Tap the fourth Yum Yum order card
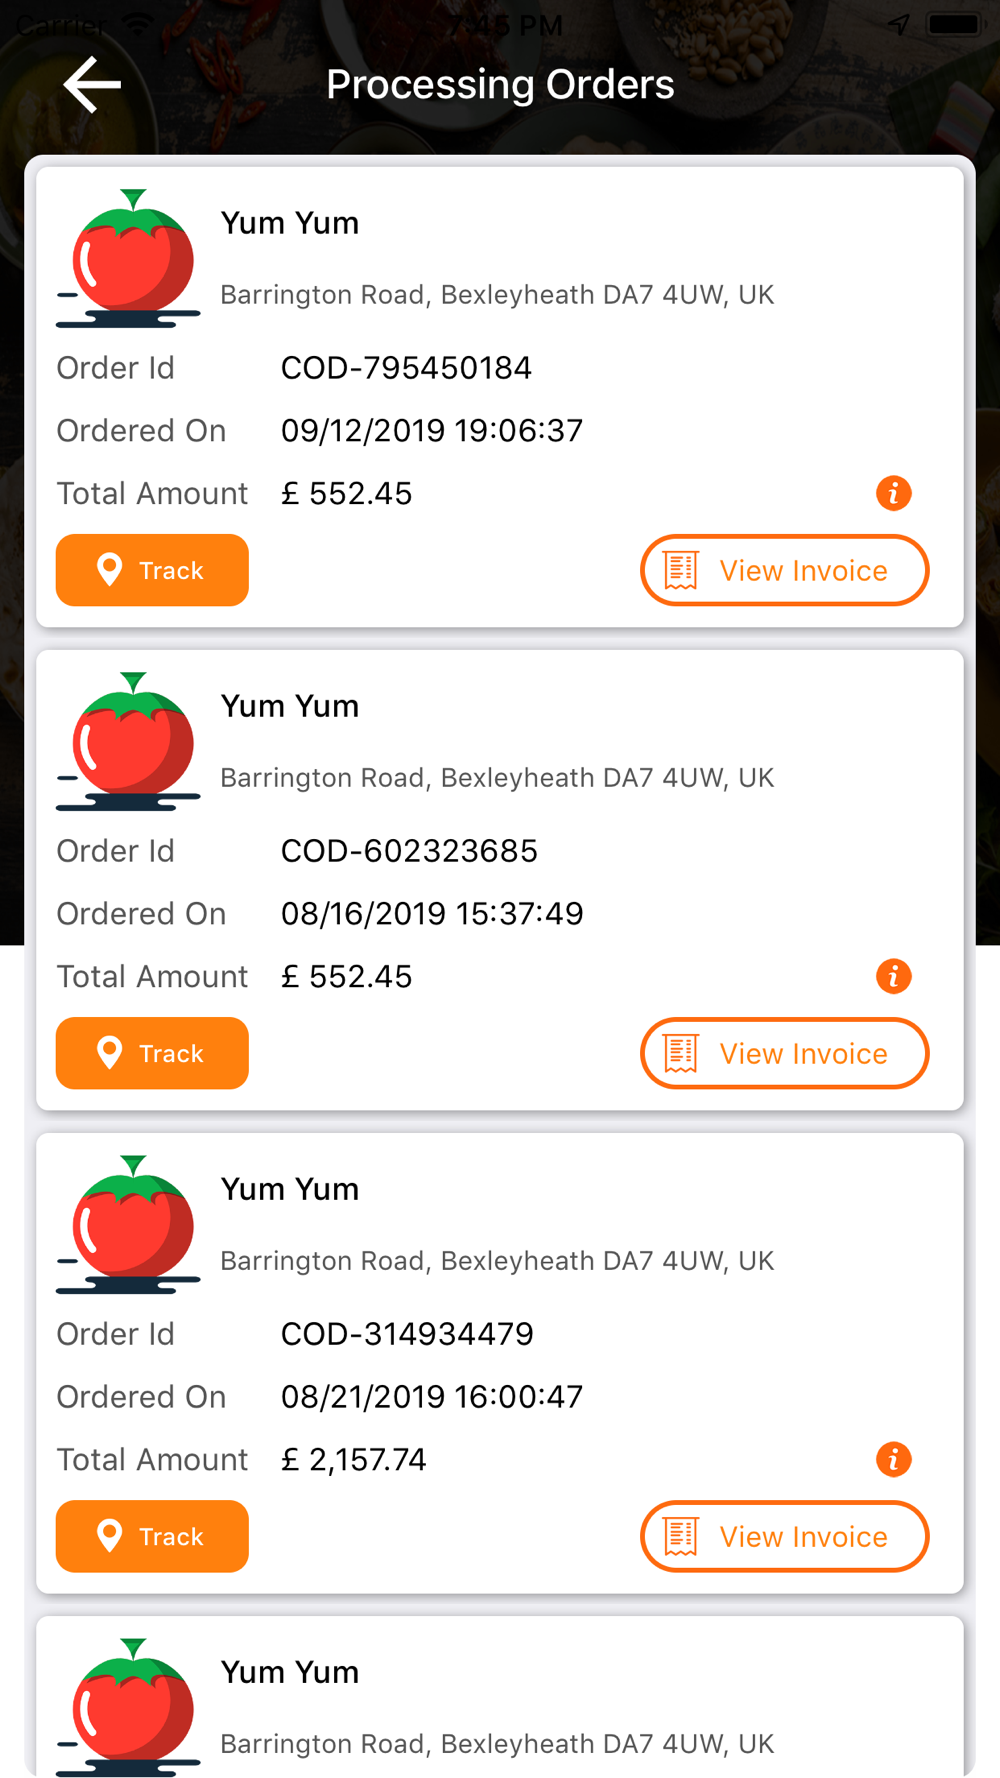The width and height of the screenshot is (1000, 1778). (x=500, y=1697)
